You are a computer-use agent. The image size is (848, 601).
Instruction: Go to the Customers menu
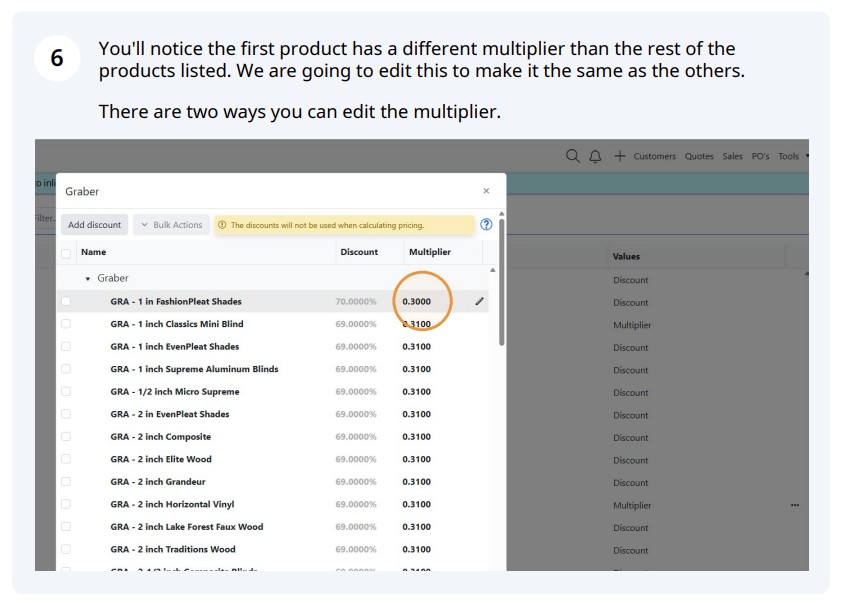point(654,156)
